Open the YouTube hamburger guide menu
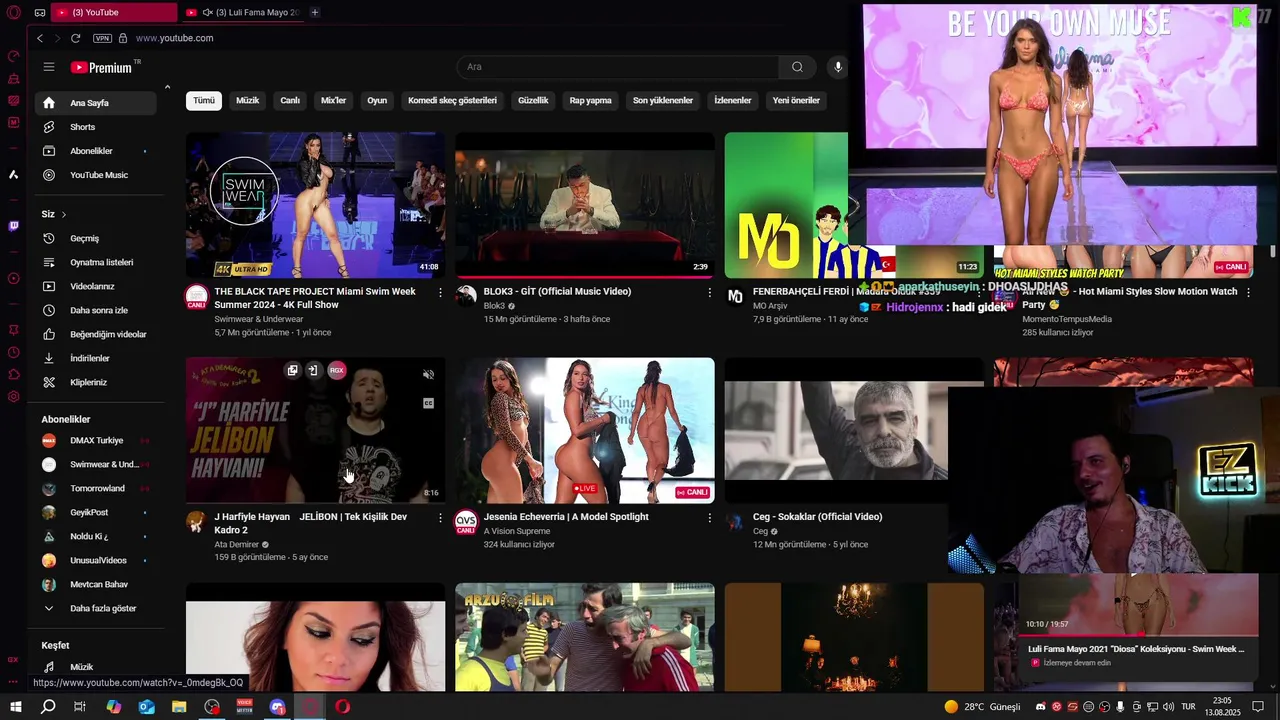This screenshot has width=1280, height=720. tap(48, 67)
